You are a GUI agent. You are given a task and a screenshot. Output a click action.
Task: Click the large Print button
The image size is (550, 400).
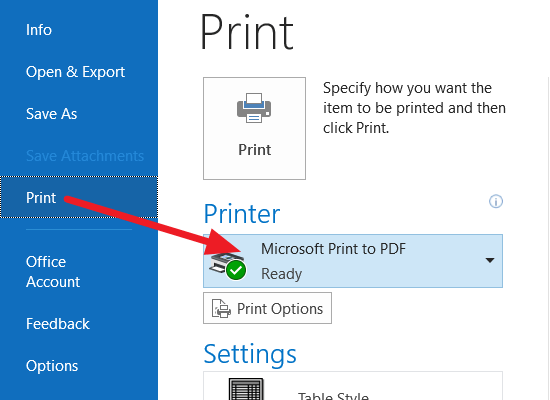[254, 128]
